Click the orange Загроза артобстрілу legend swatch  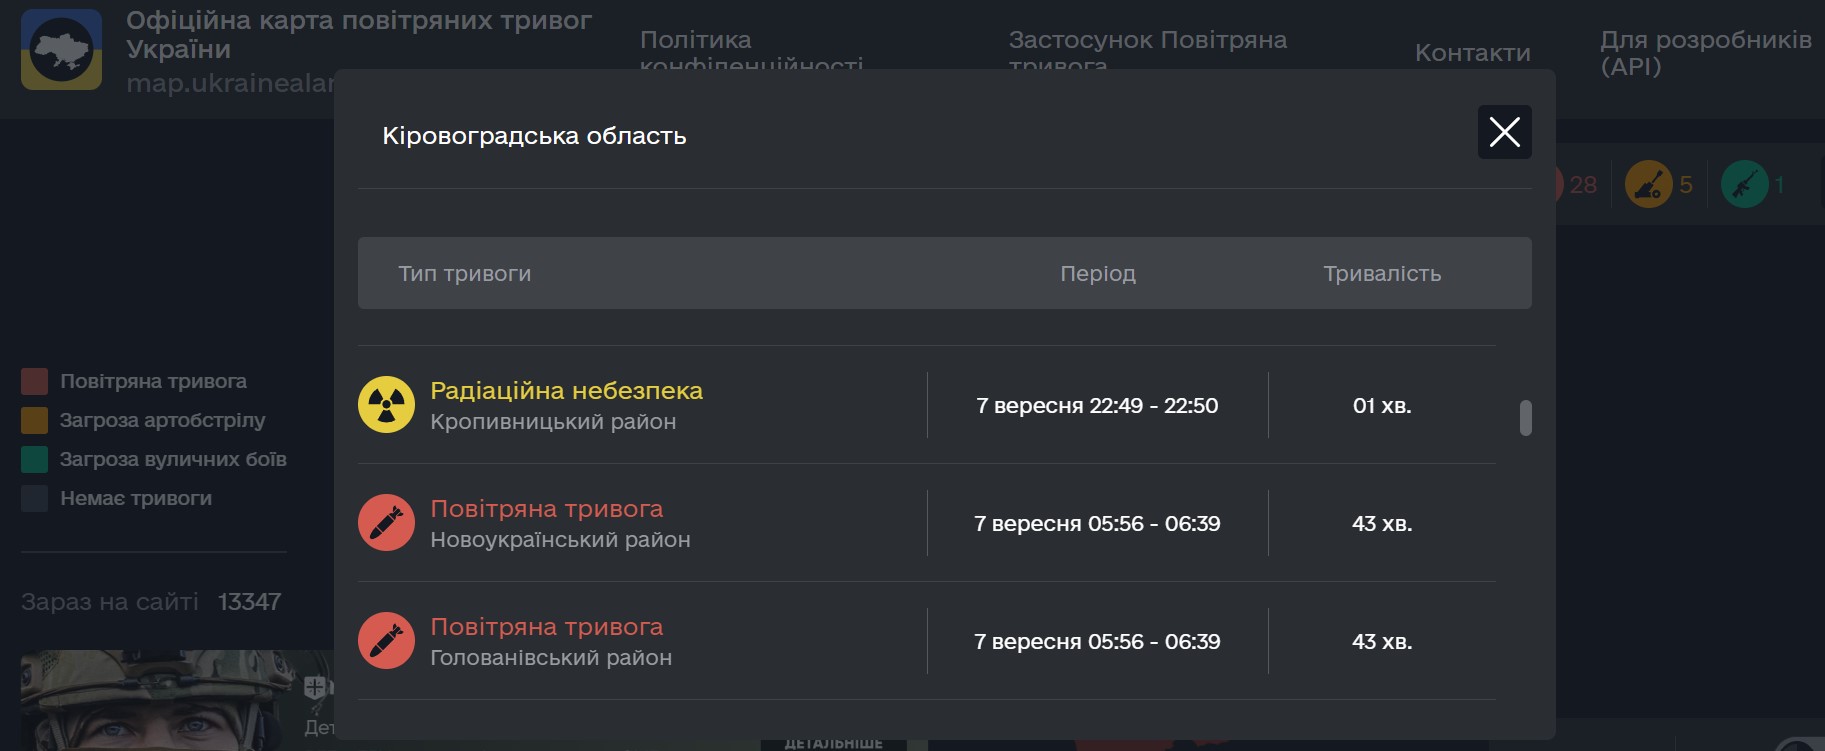coord(34,420)
